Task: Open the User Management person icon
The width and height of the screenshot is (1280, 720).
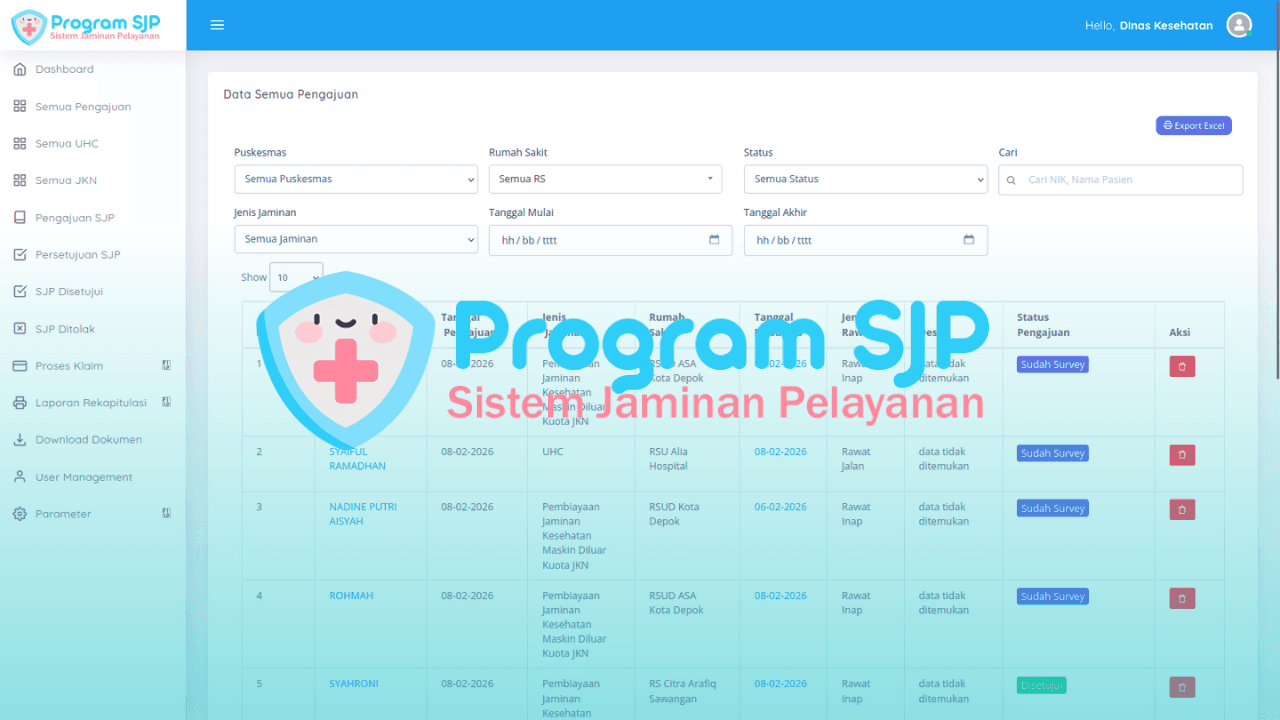Action: click(22, 476)
